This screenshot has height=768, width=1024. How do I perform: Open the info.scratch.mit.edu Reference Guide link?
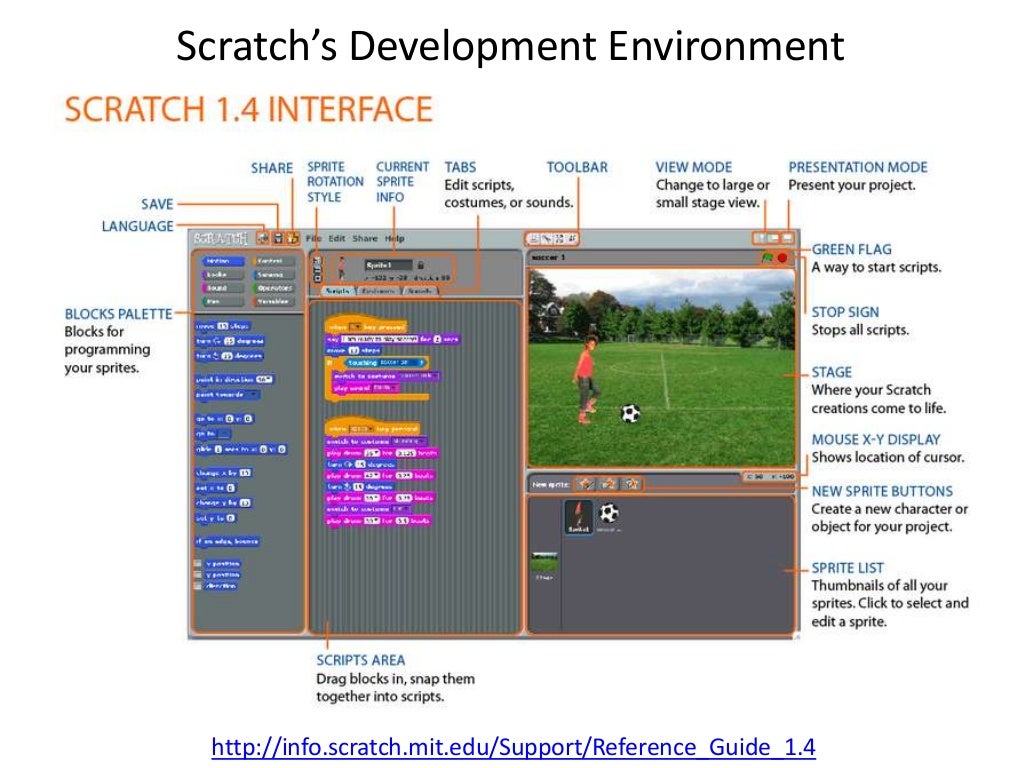click(513, 746)
